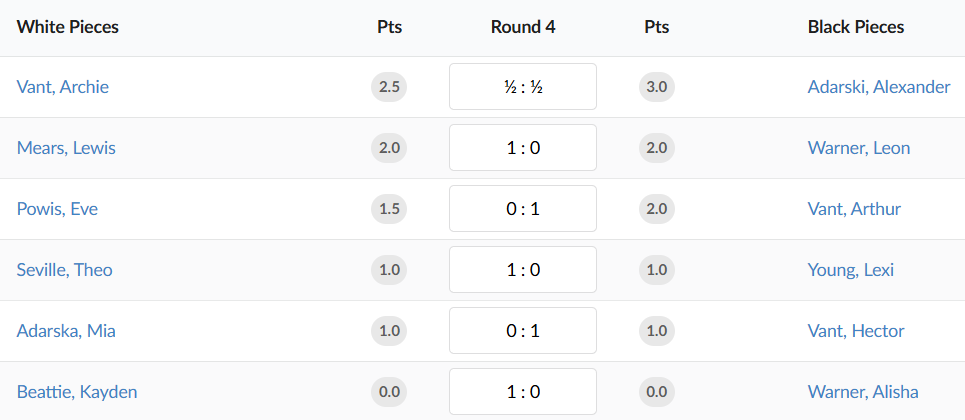965x420 pixels.
Task: Open Adarski, Alexander player profile
Action: (879, 87)
